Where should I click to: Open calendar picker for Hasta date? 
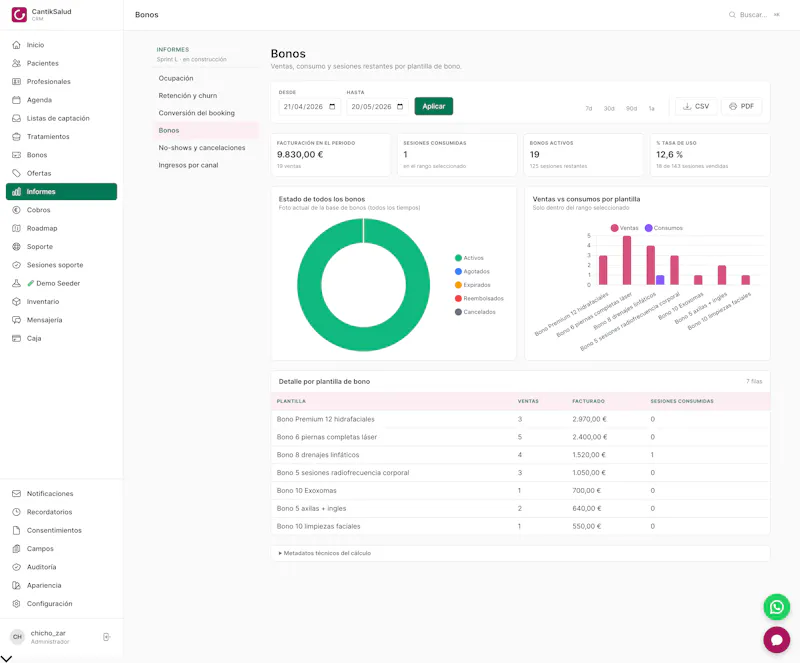pos(400,107)
